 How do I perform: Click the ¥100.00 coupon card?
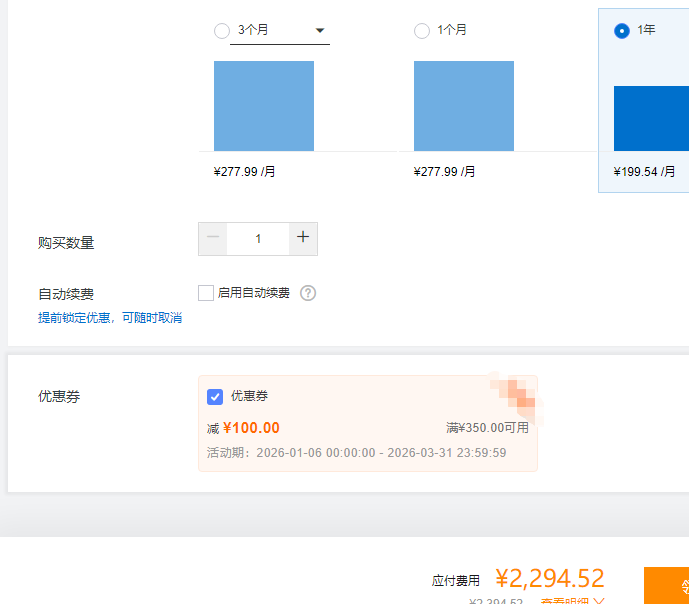pyautogui.click(x=367, y=428)
